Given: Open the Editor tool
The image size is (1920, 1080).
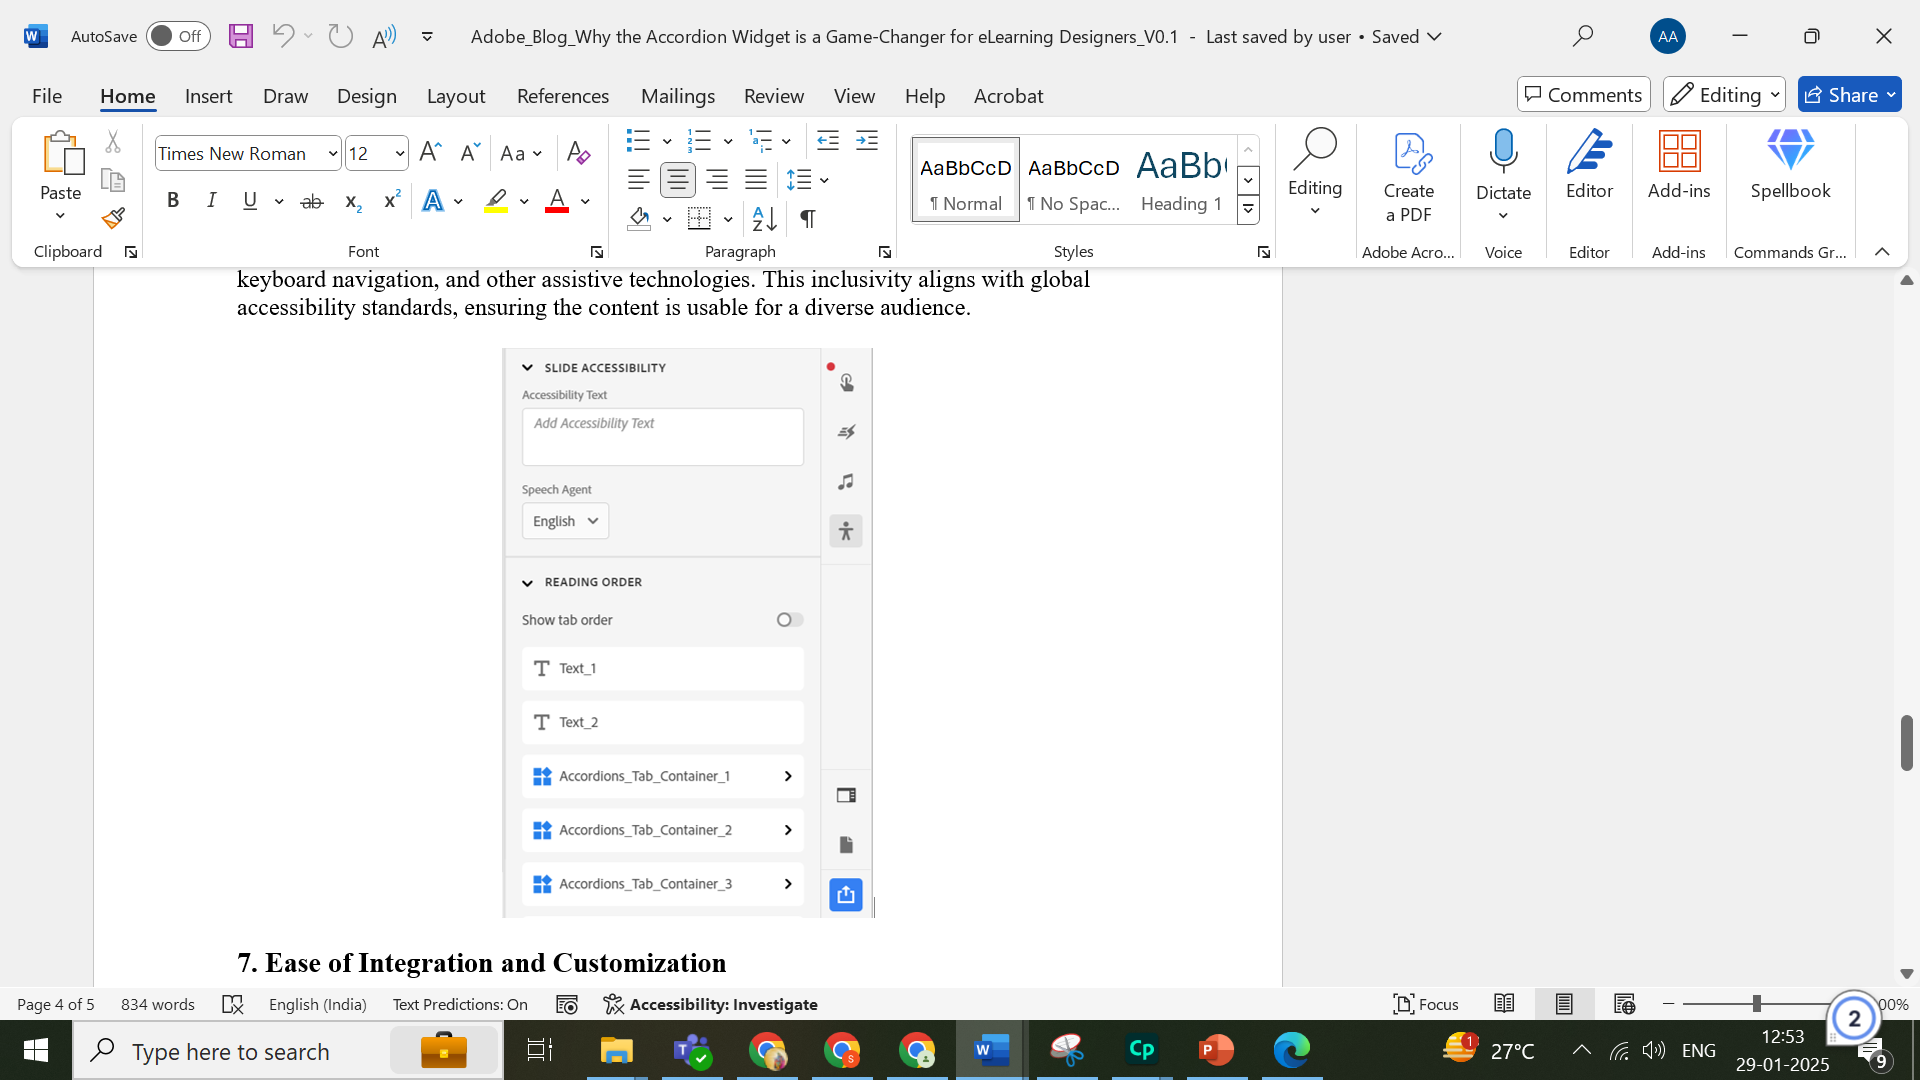Looking at the screenshot, I should pyautogui.click(x=1589, y=166).
